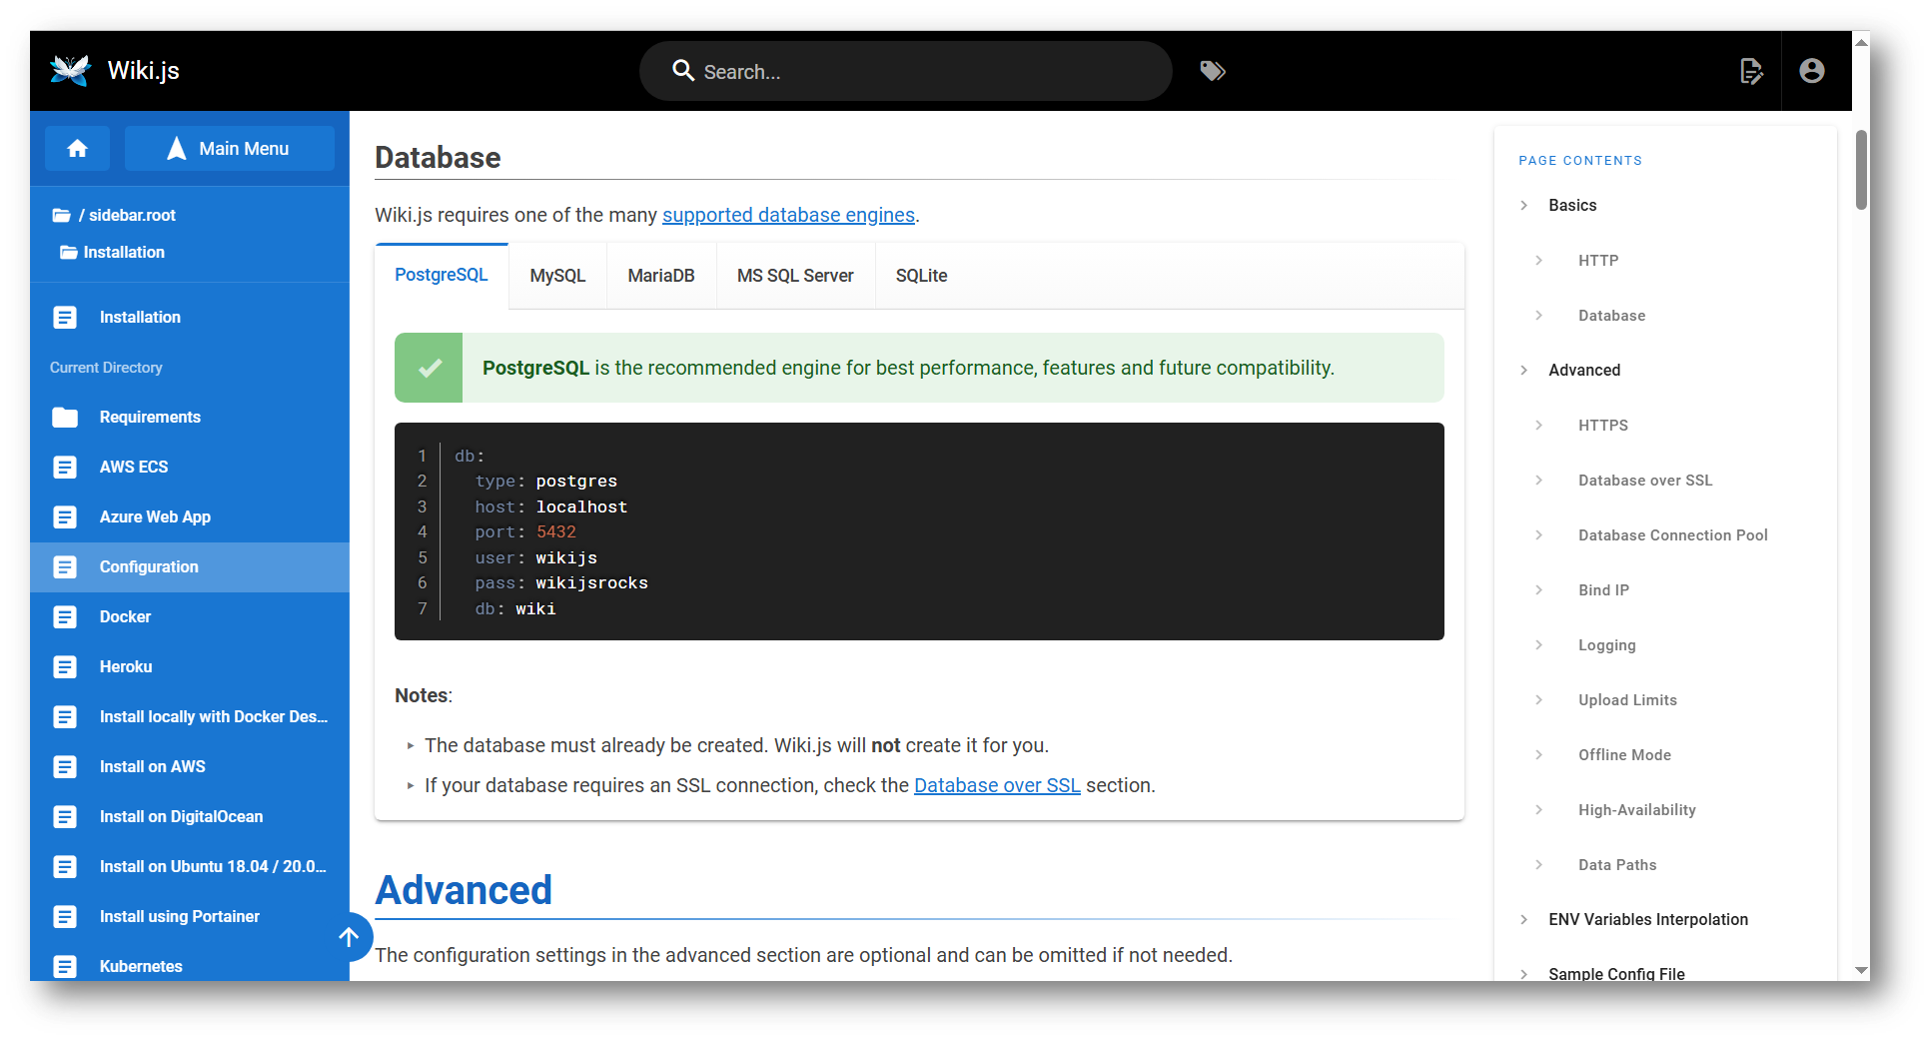Switch to the MySQL tab
Viewport: 1929px width, 1040px height.
(557, 276)
